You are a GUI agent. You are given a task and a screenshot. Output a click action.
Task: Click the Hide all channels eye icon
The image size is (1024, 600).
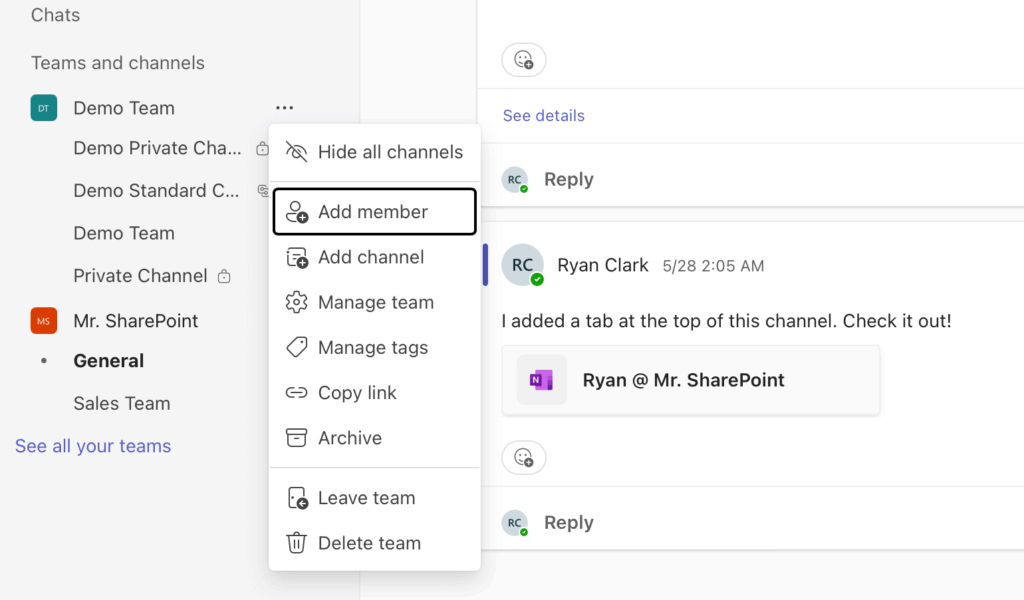(x=296, y=152)
